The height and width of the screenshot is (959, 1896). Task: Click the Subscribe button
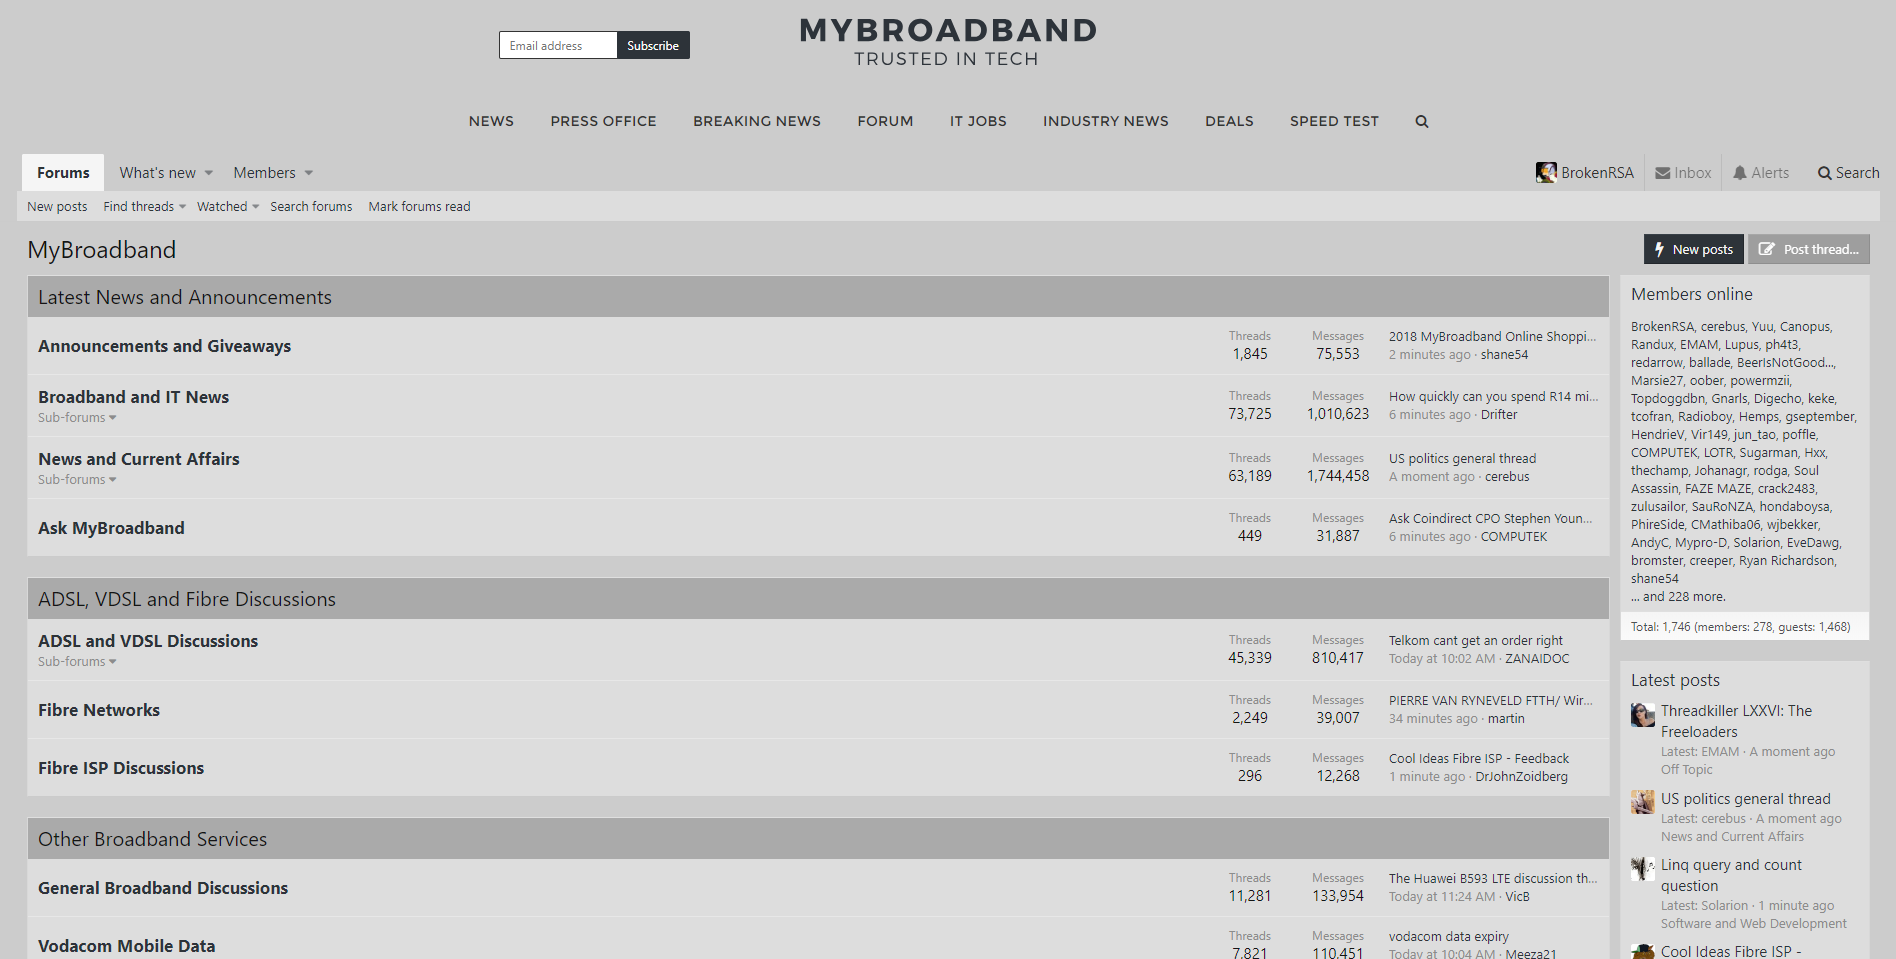tap(652, 45)
